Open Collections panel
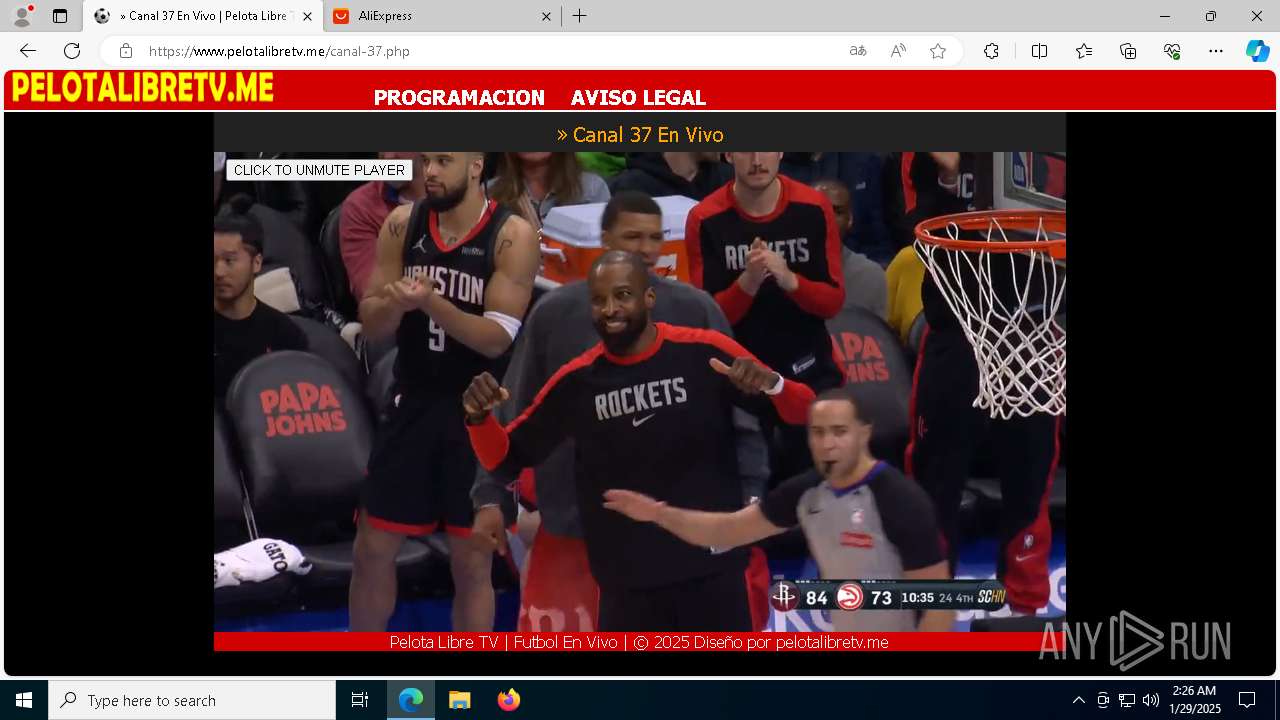 pos(1128,51)
